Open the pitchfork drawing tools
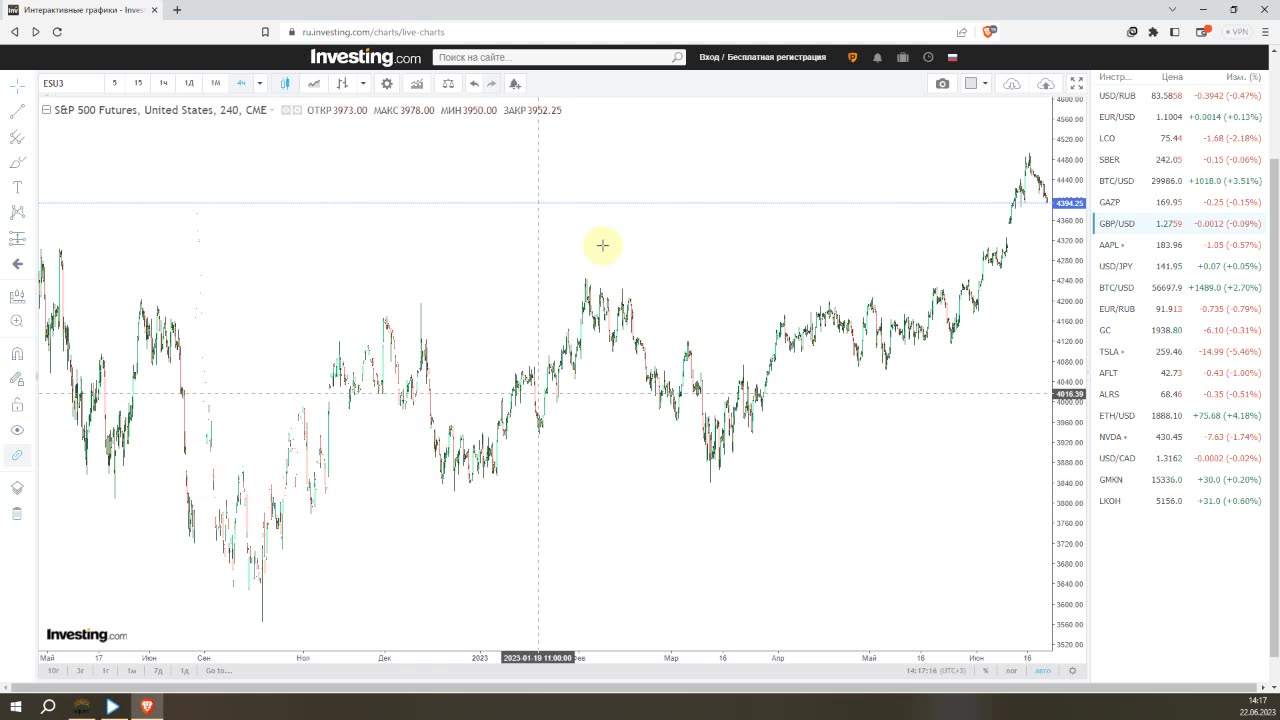This screenshot has height=720, width=1280. click(17, 137)
